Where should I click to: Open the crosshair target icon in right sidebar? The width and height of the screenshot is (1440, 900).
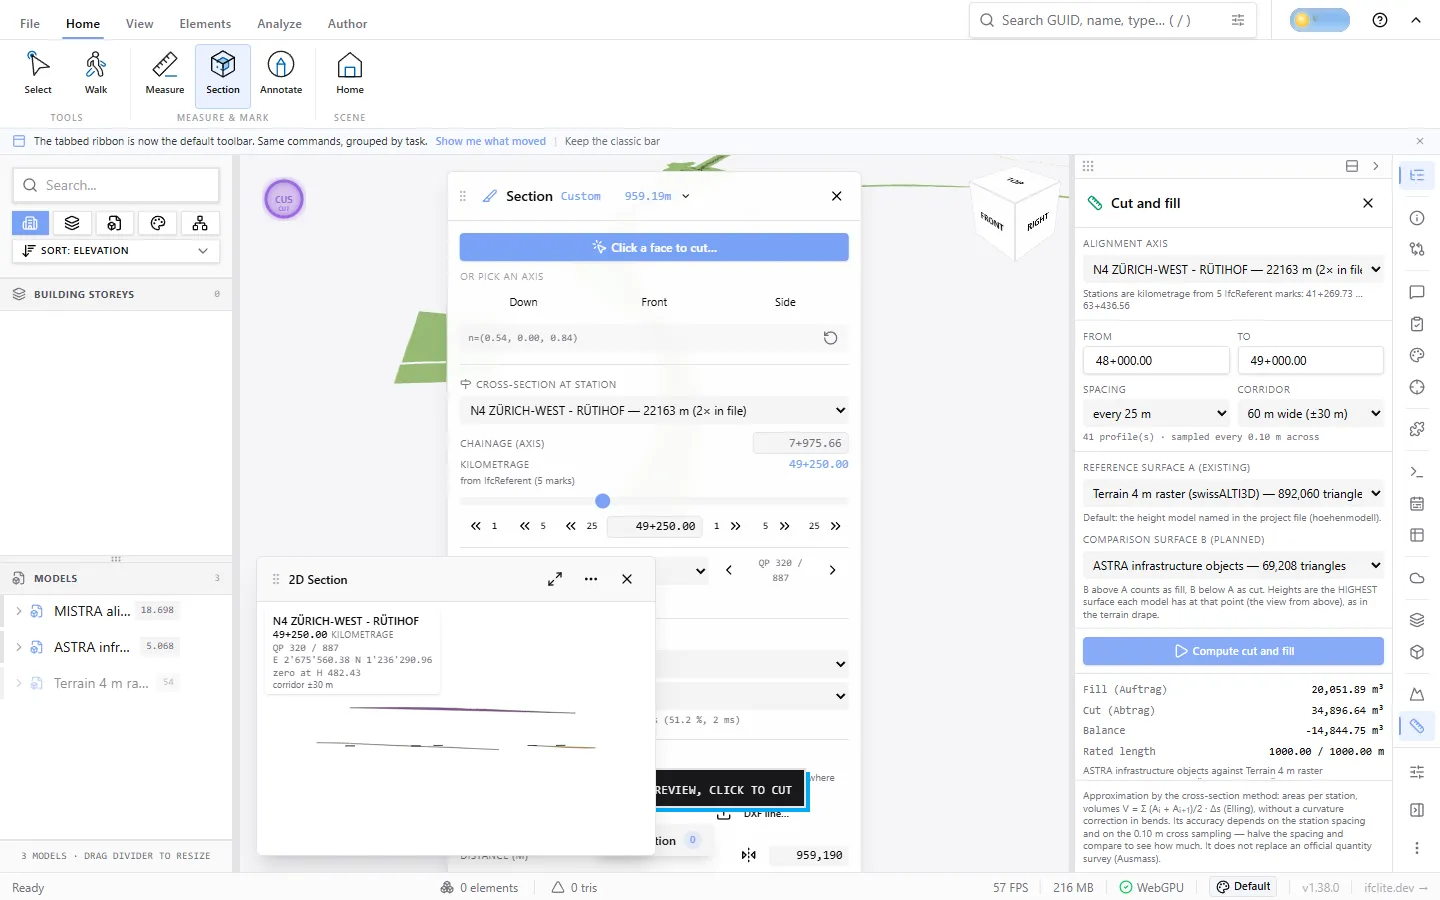tap(1417, 387)
